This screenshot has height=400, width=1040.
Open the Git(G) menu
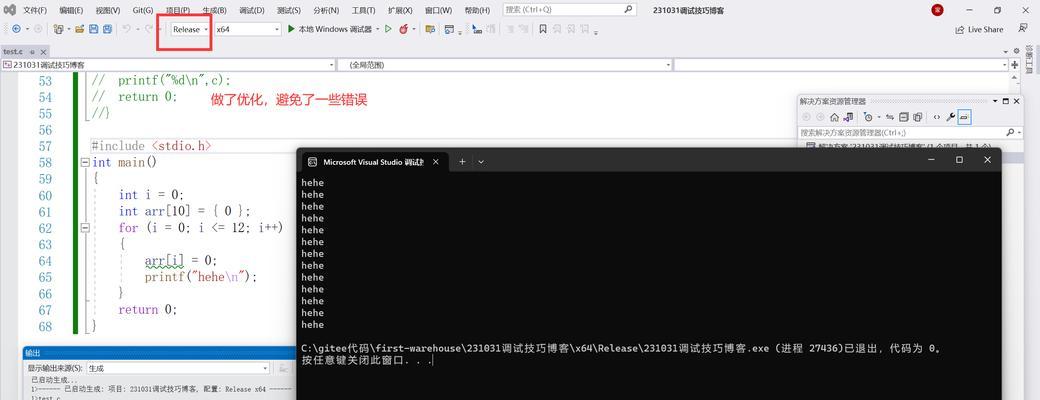[x=143, y=11]
